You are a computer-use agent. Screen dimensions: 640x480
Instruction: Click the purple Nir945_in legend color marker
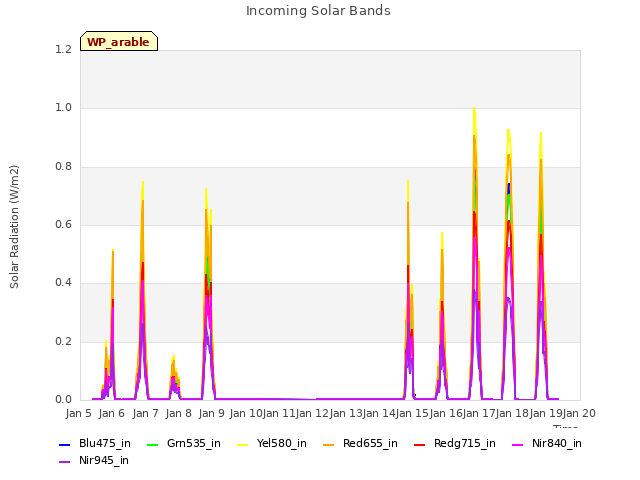(64, 462)
